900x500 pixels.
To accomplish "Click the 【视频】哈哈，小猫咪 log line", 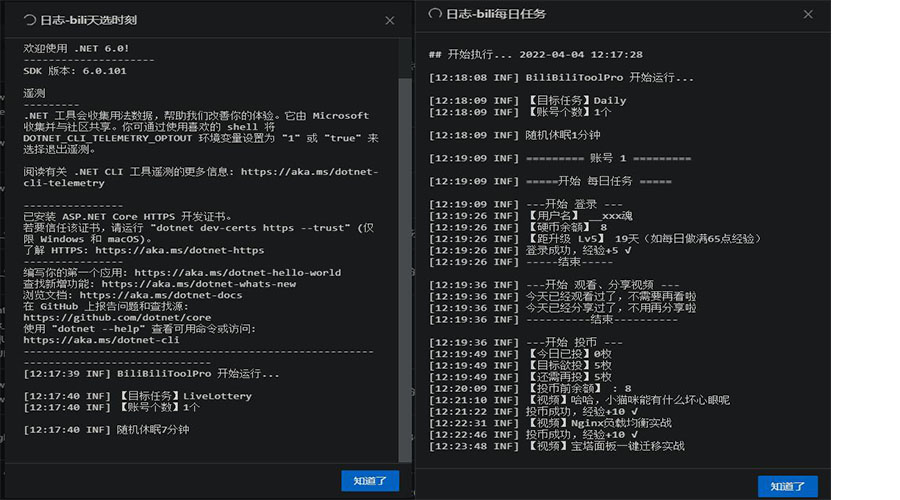I will click(579, 400).
